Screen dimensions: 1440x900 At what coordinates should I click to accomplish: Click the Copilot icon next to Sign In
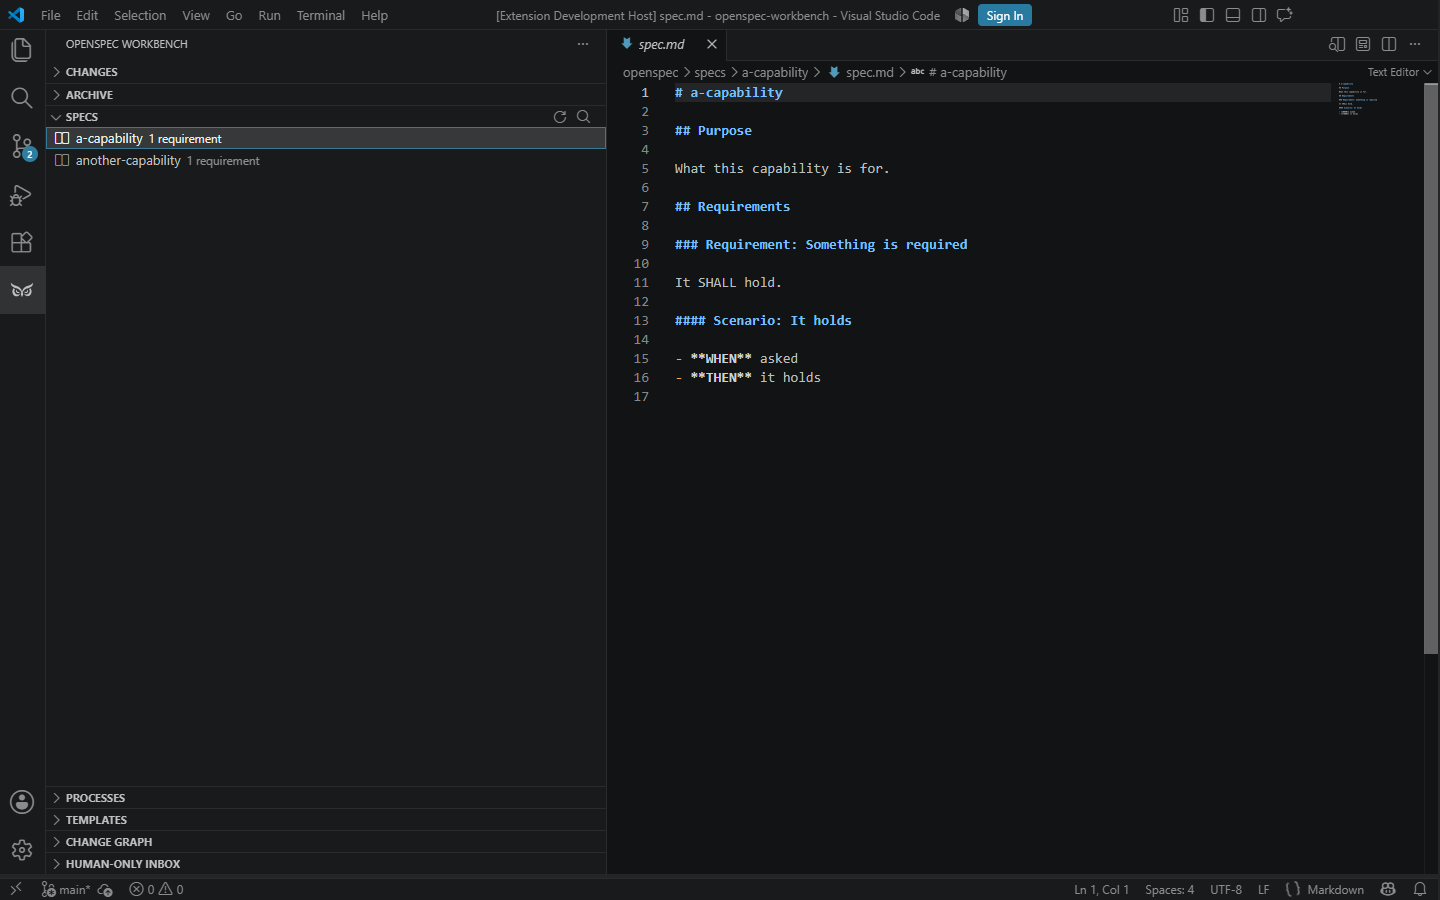click(x=962, y=15)
